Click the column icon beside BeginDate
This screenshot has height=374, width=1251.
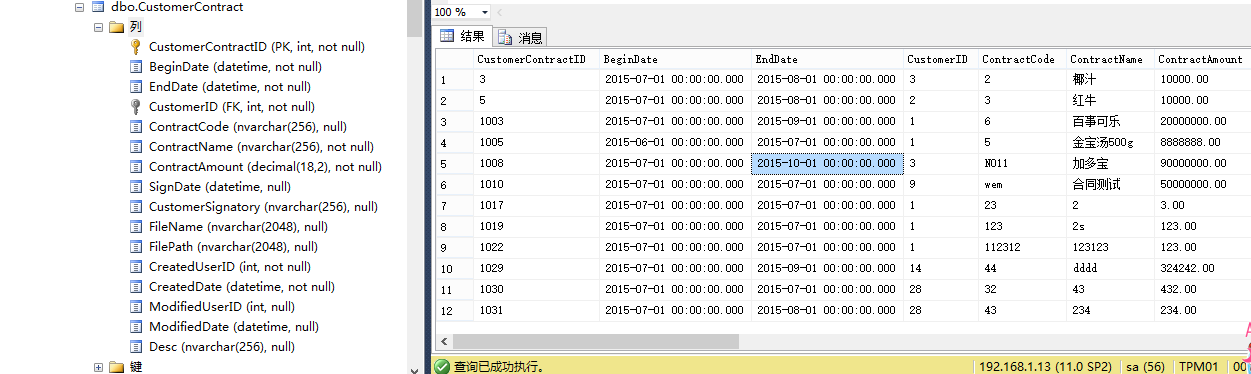tap(136, 67)
